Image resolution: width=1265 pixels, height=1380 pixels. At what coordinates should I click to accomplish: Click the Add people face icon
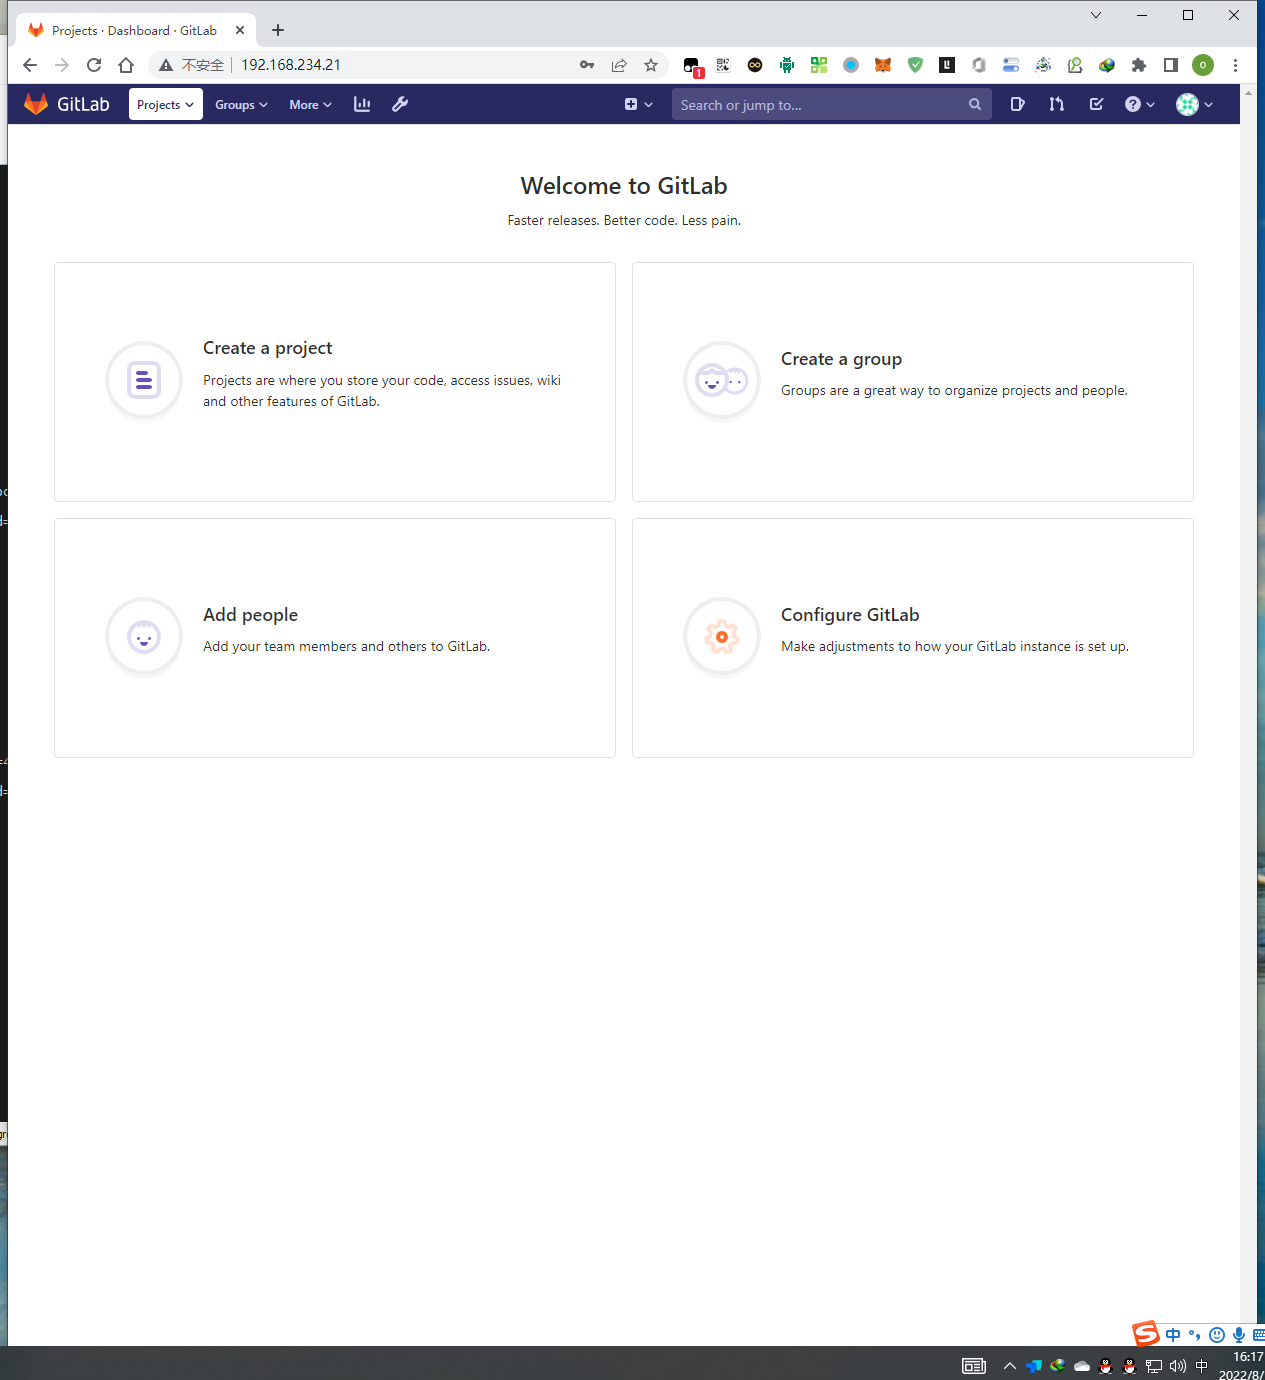click(144, 636)
